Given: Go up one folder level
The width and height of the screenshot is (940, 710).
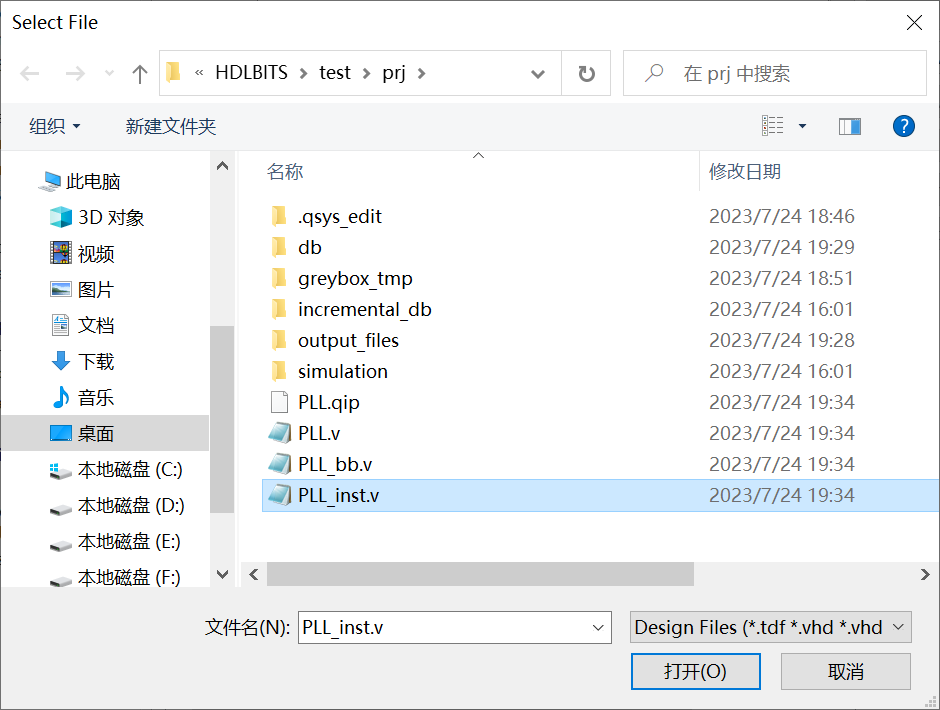Looking at the screenshot, I should pos(140,74).
